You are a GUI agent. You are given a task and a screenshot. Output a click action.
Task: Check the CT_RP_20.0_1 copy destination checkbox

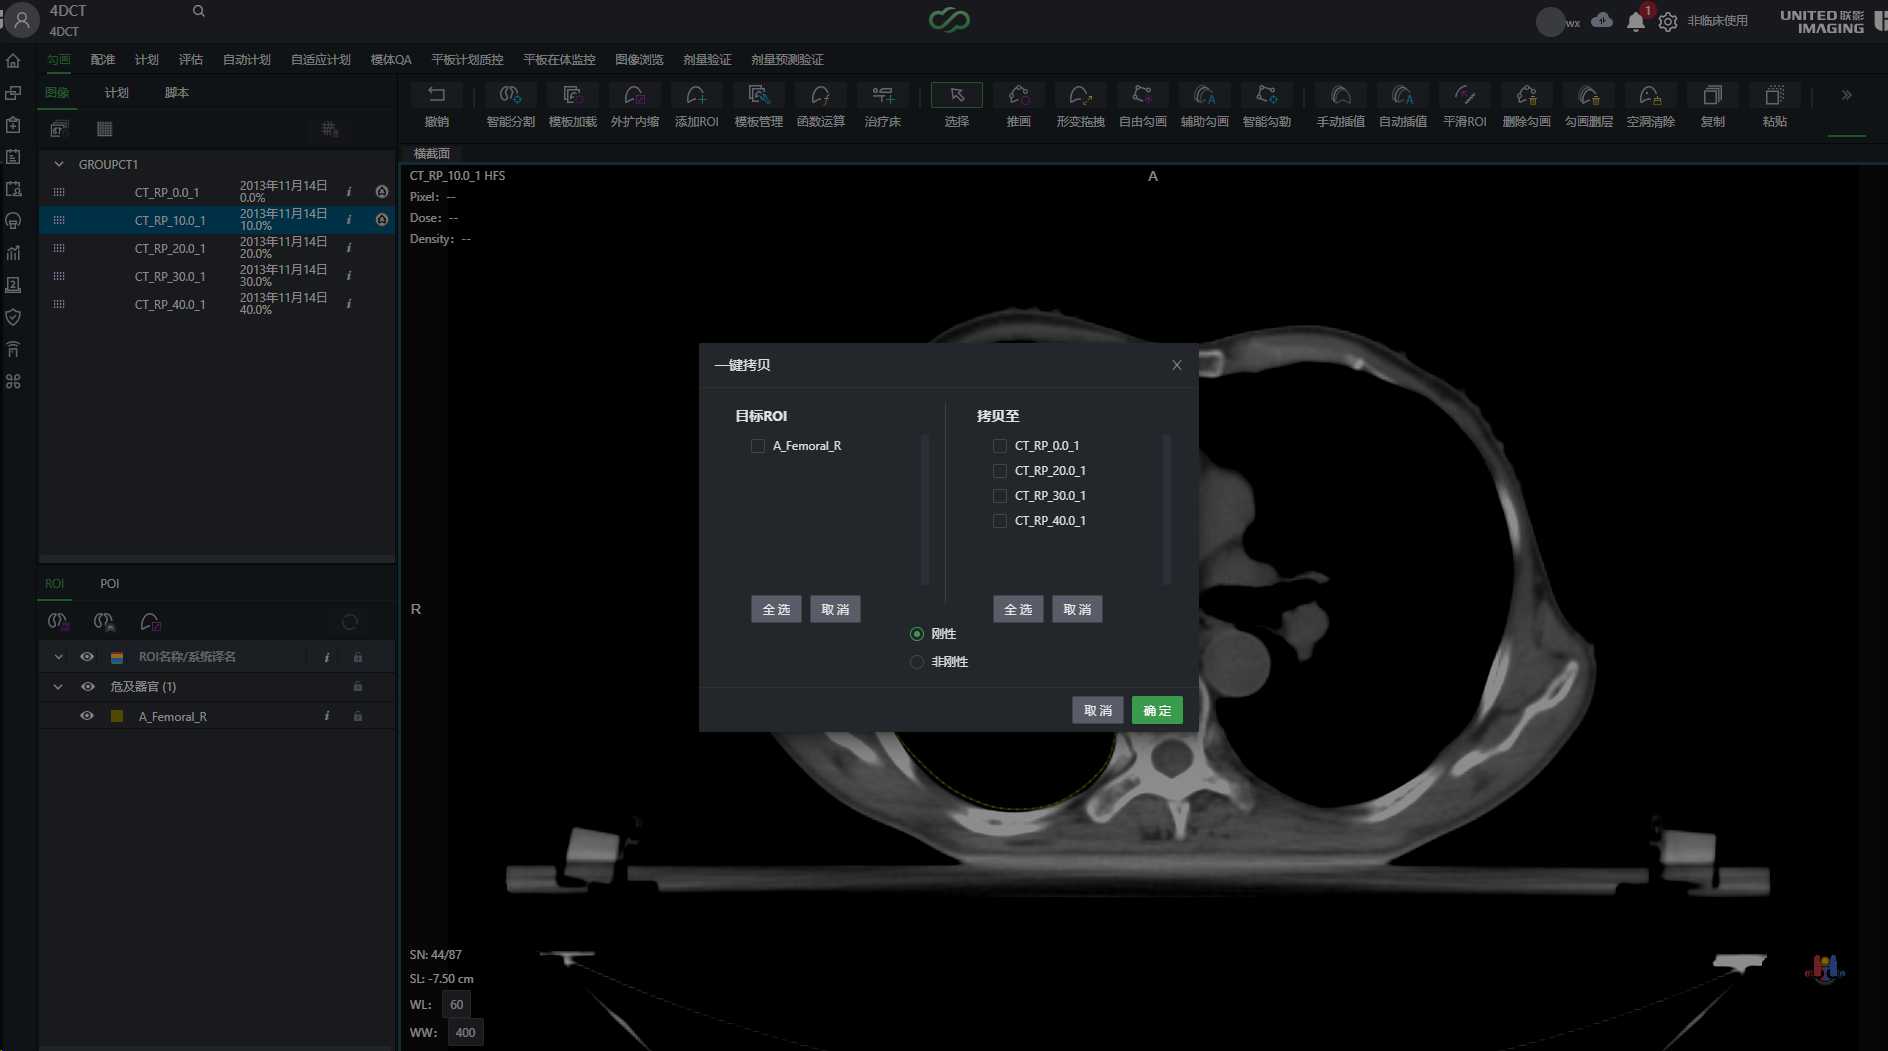tap(1000, 471)
